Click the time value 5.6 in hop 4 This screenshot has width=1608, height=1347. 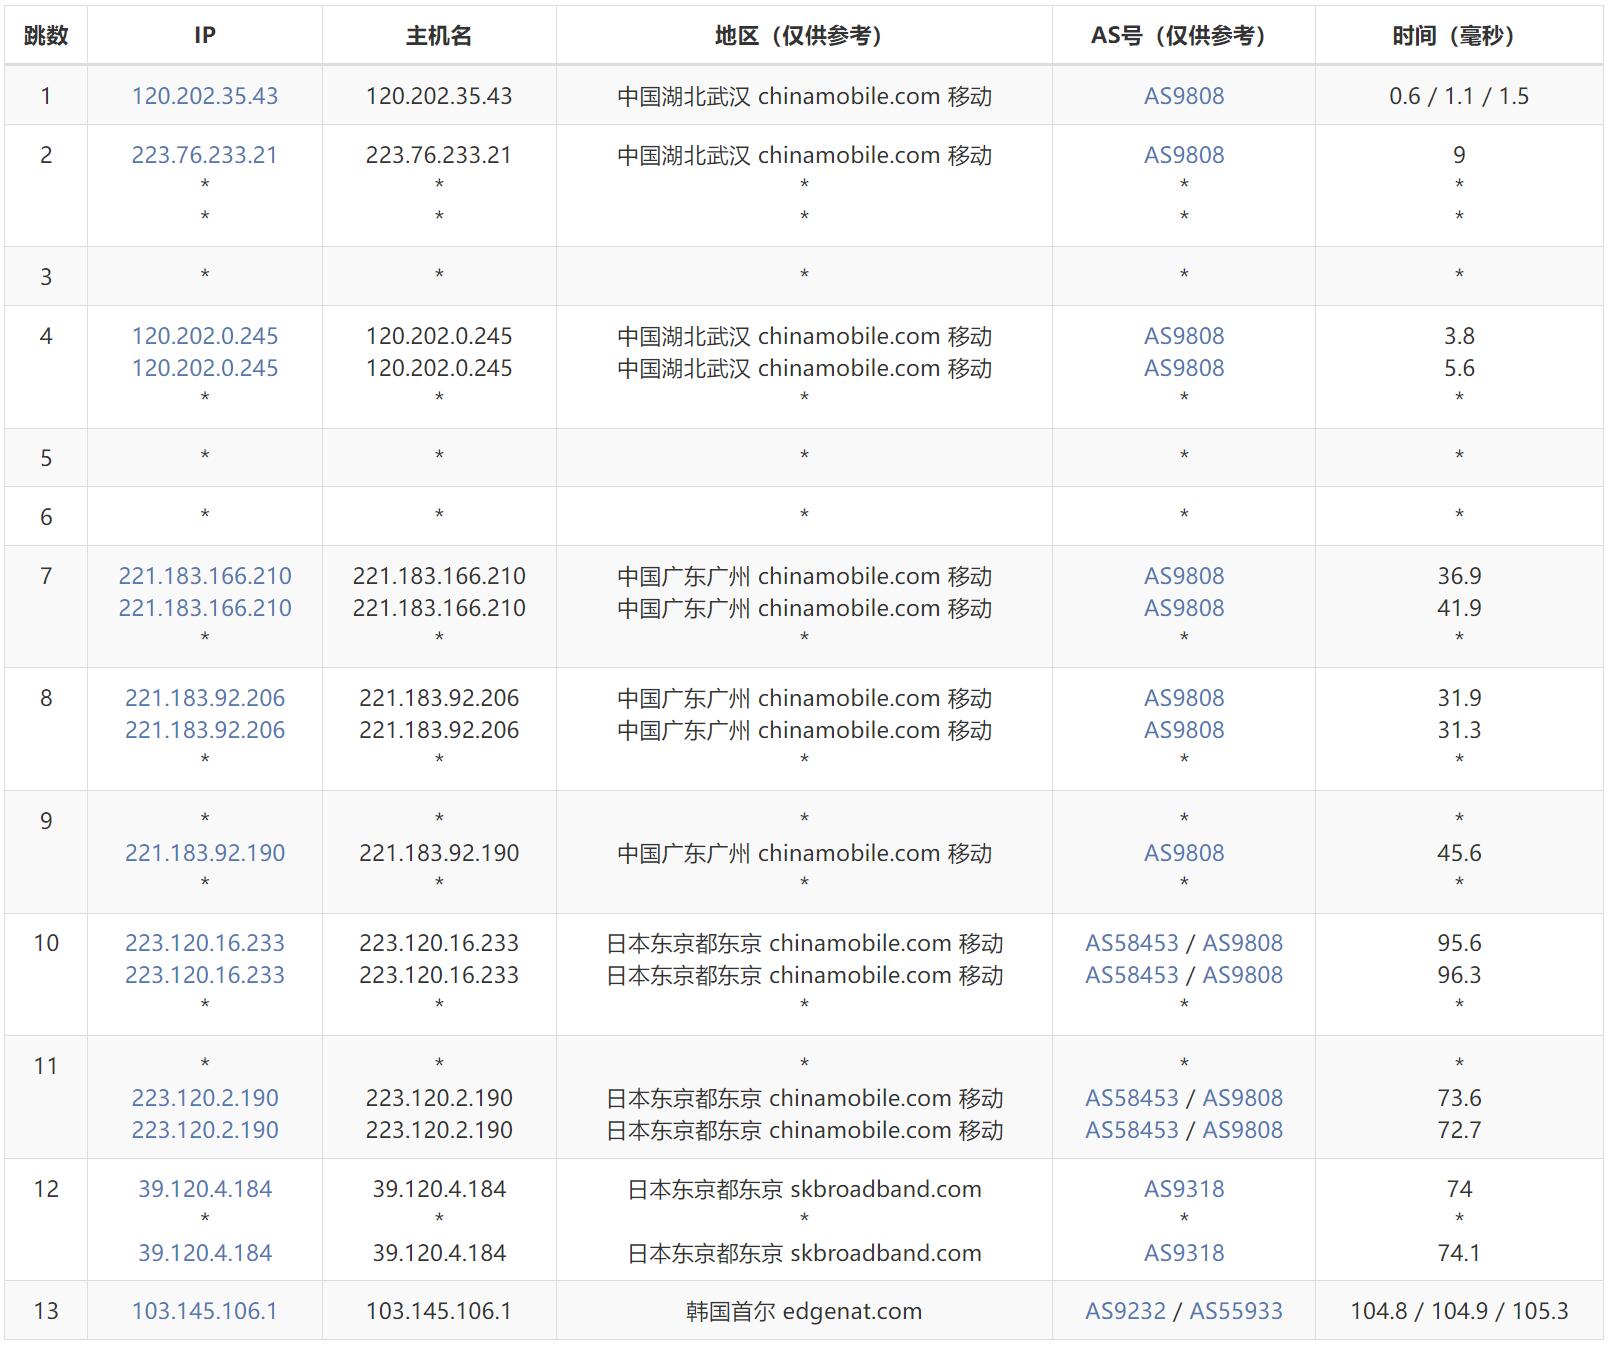point(1459,368)
